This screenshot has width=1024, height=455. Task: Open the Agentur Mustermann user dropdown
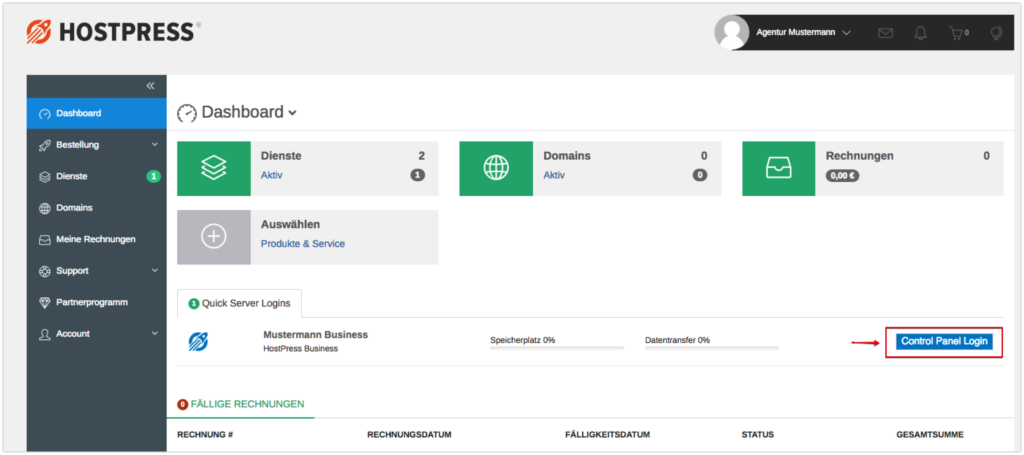(x=803, y=32)
